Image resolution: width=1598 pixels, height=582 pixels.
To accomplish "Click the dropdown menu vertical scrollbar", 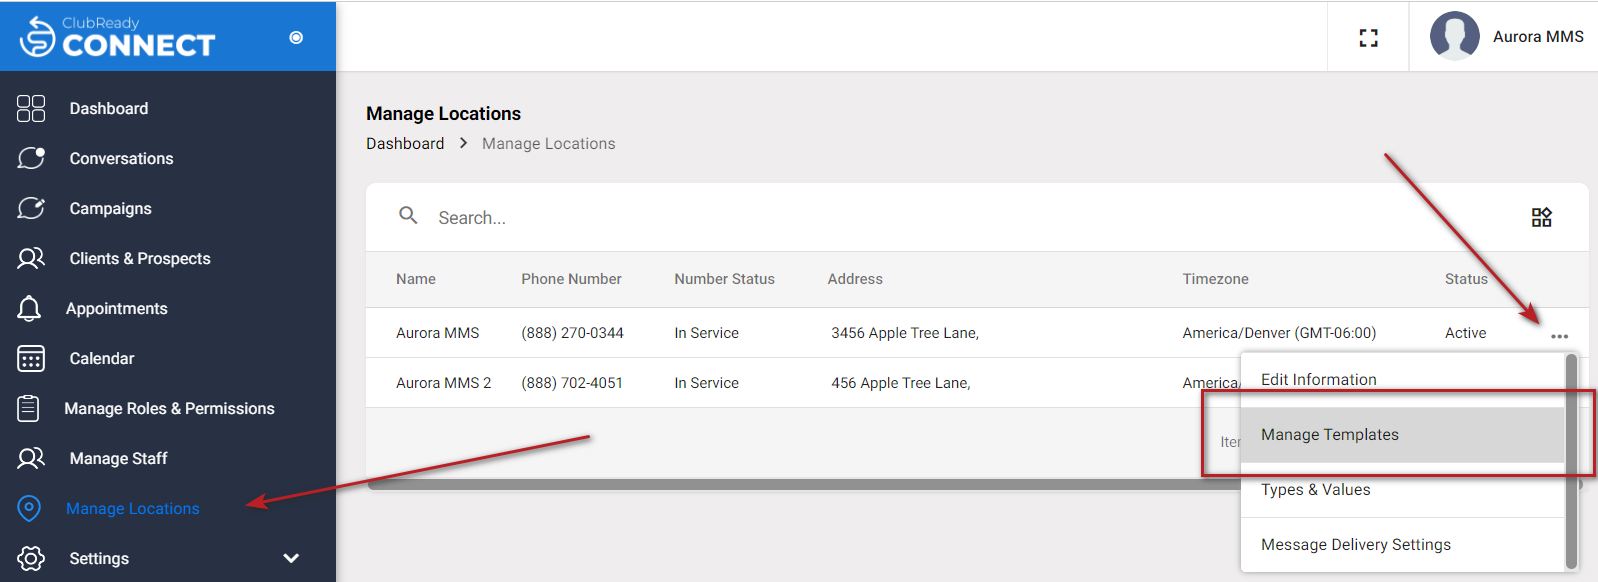I will (1571, 461).
